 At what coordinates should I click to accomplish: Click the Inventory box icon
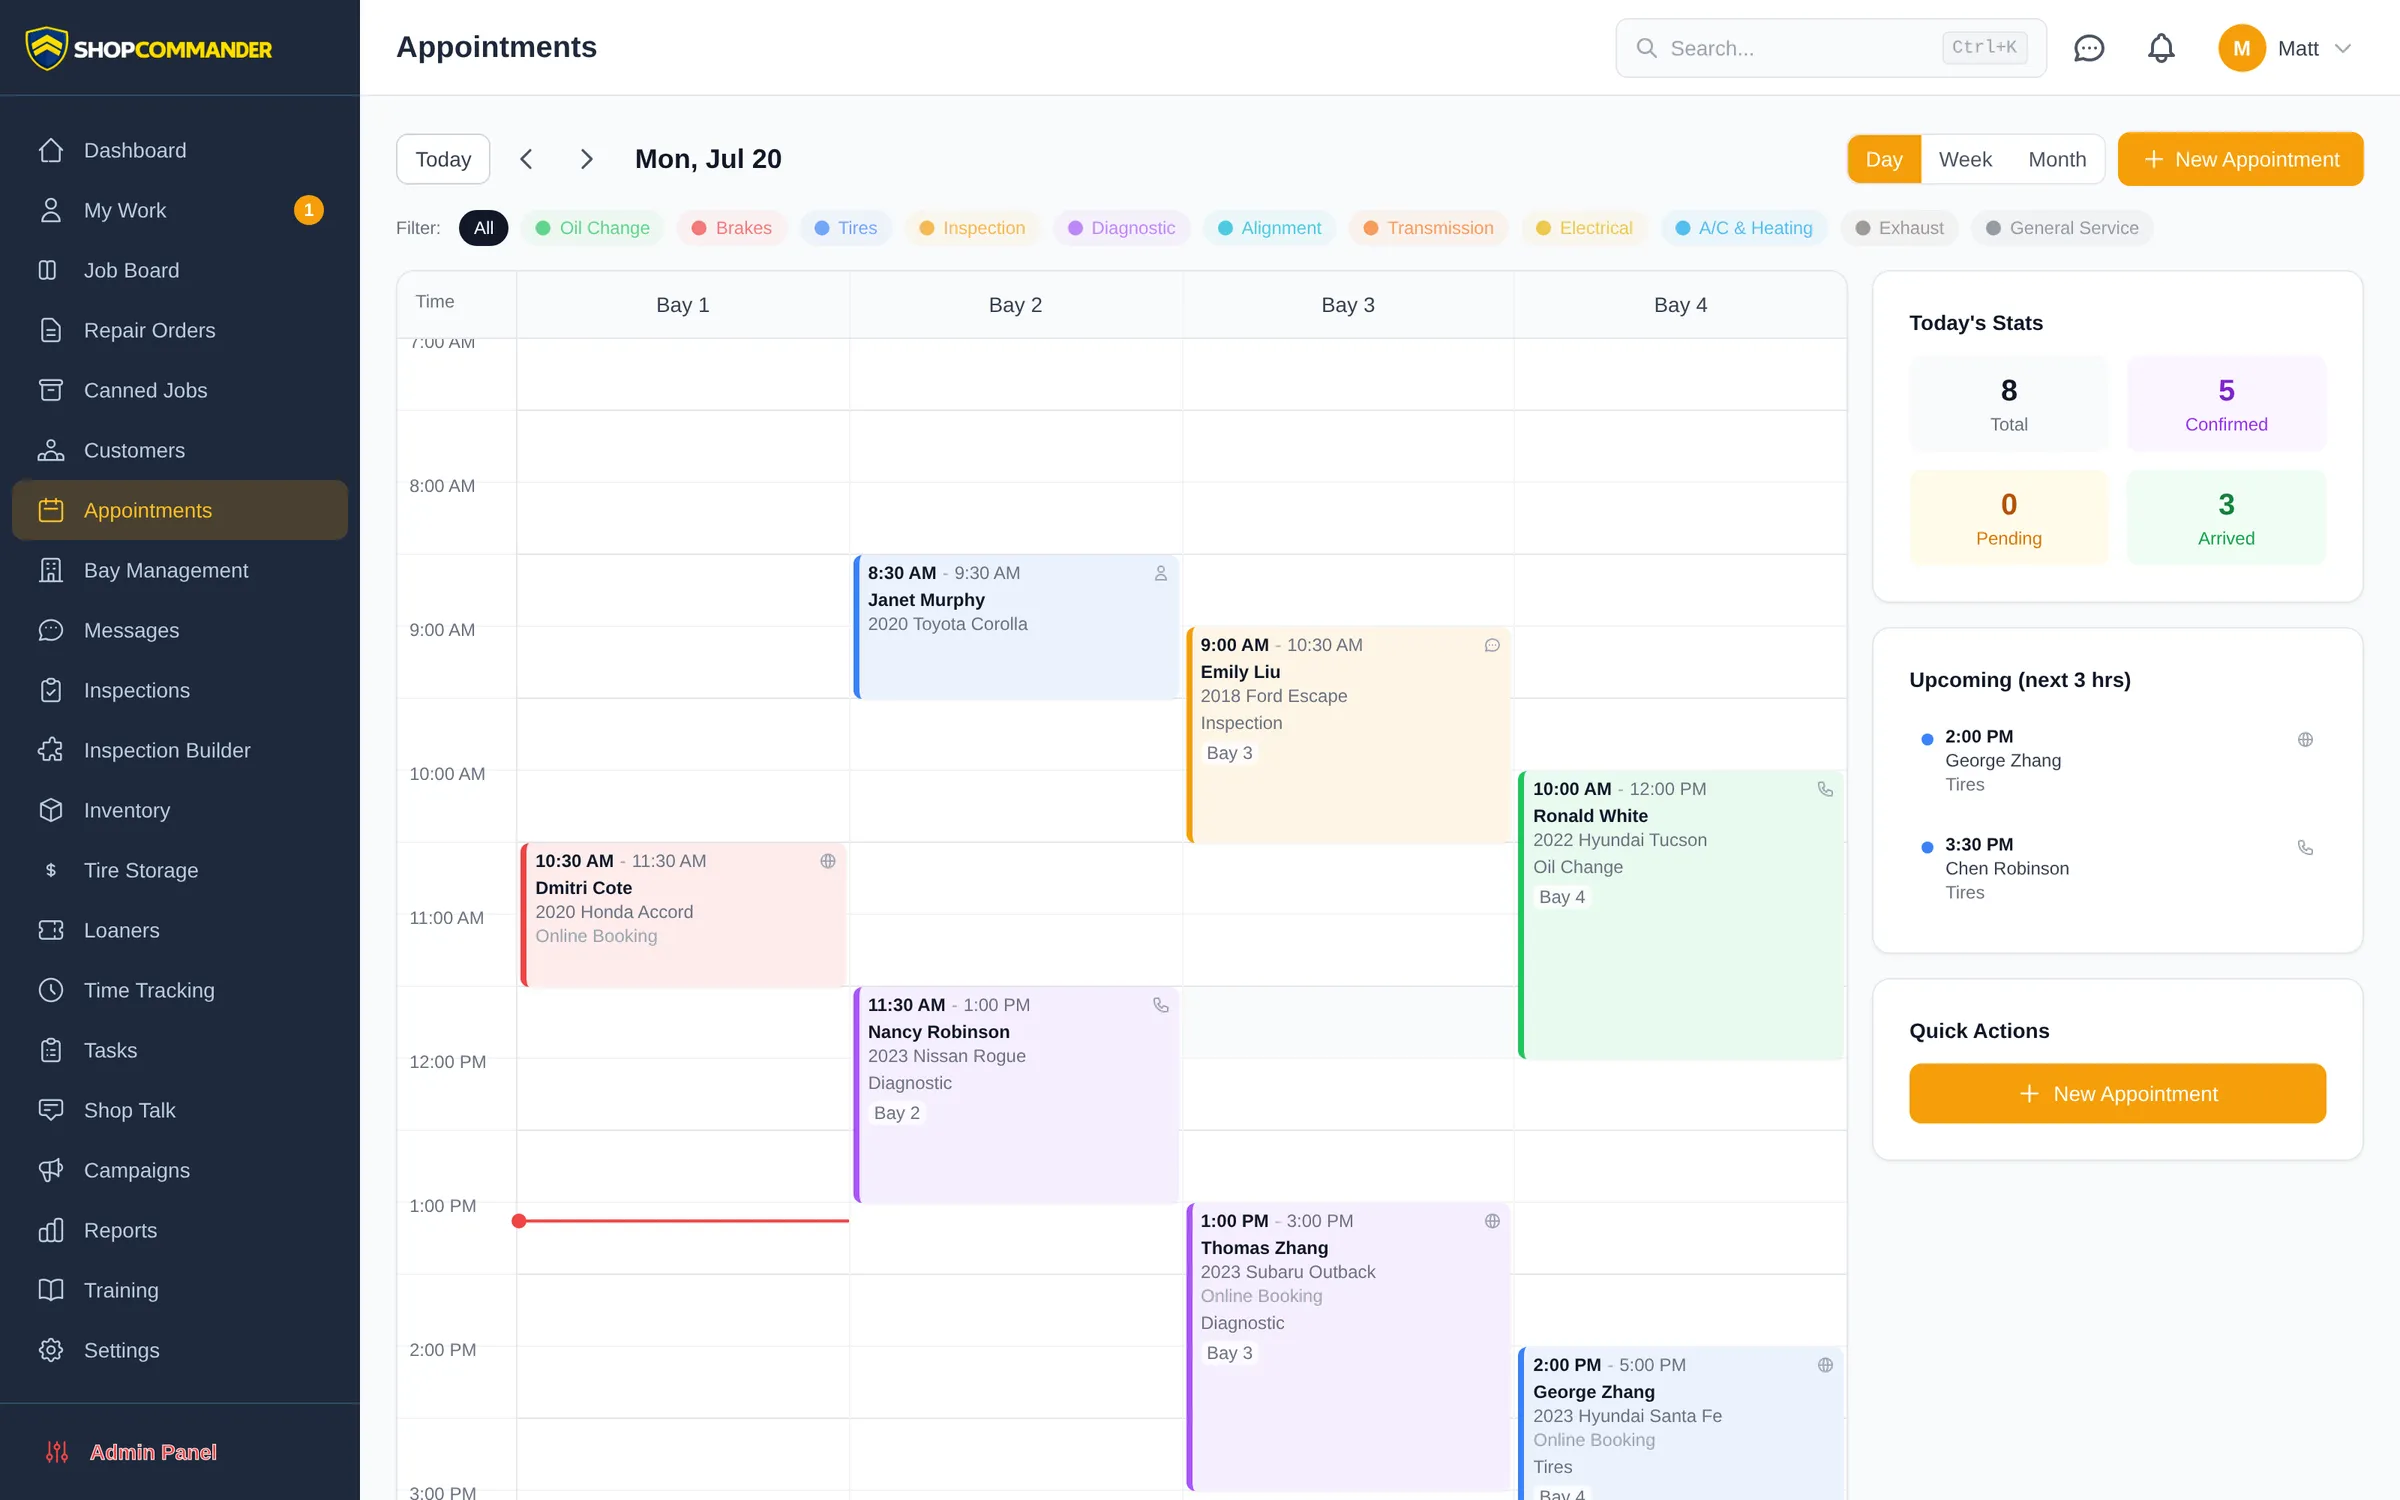tap(50, 810)
